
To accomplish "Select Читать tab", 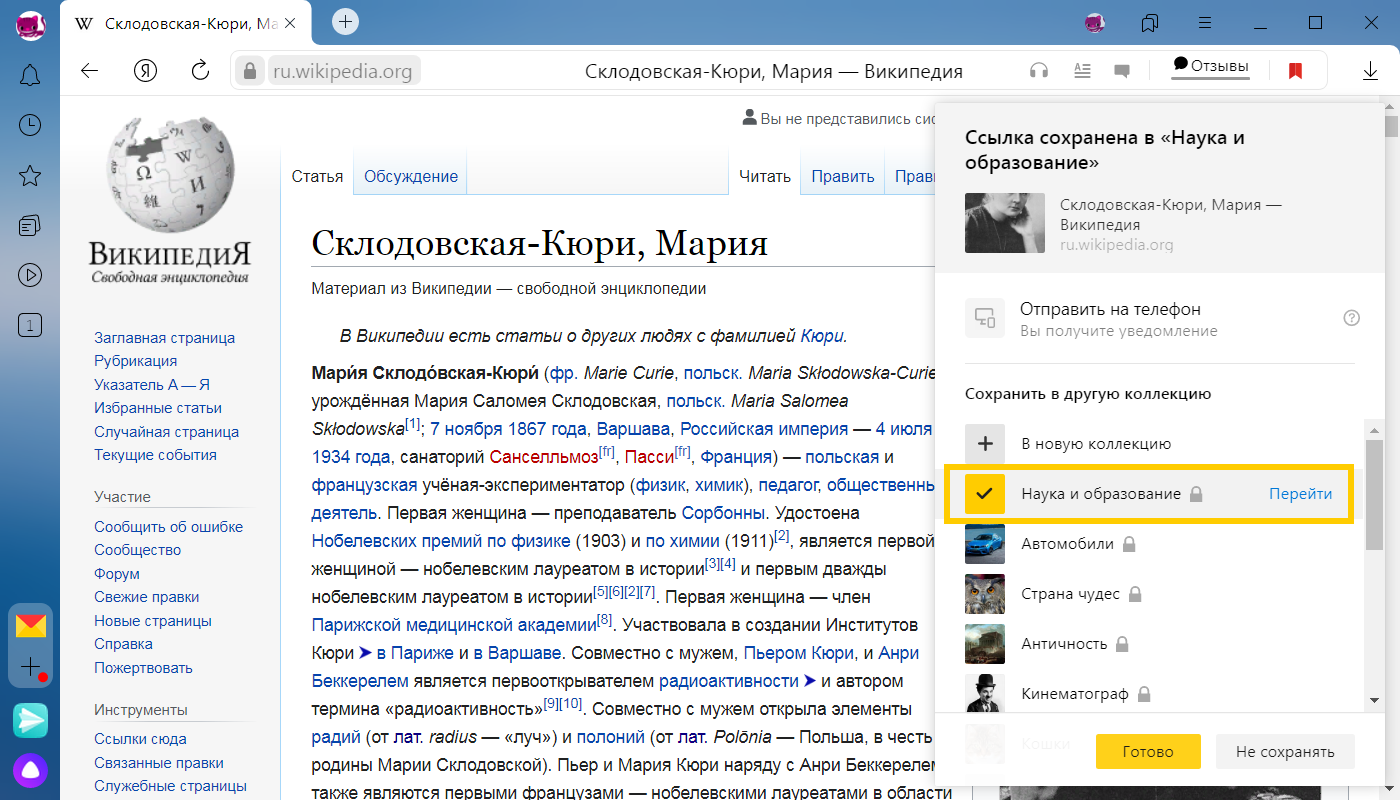I will [765, 176].
